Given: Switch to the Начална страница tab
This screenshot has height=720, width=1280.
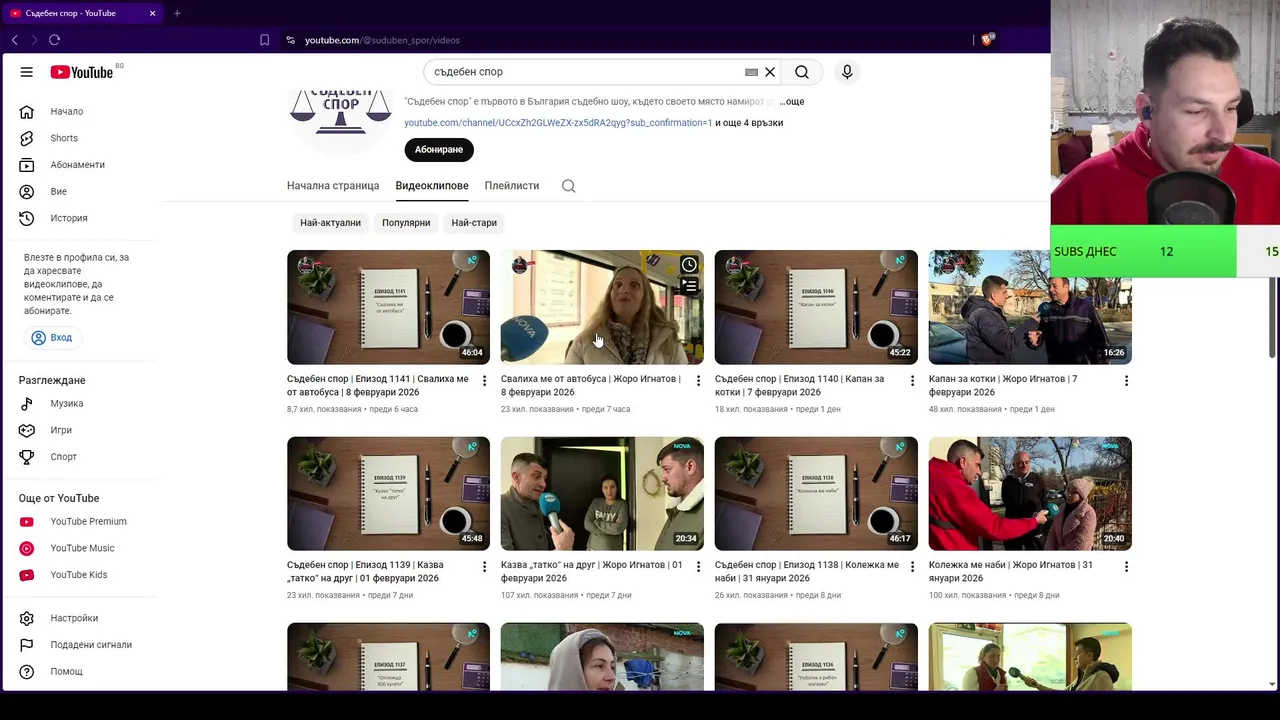Looking at the screenshot, I should (x=333, y=186).
